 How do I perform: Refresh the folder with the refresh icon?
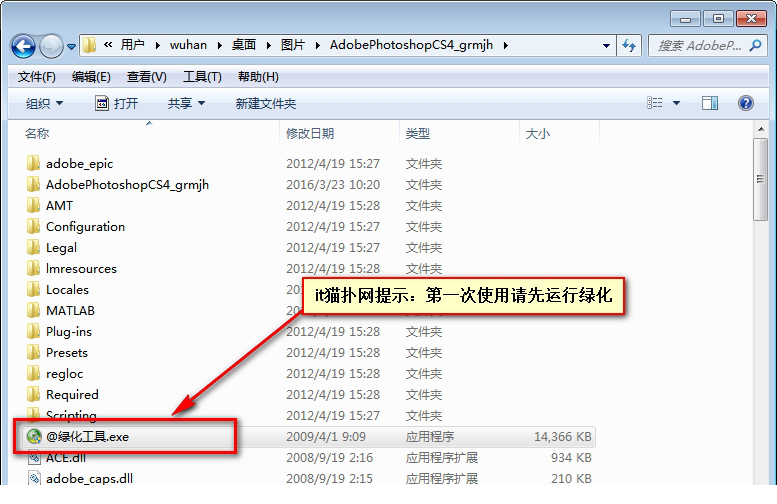[629, 46]
